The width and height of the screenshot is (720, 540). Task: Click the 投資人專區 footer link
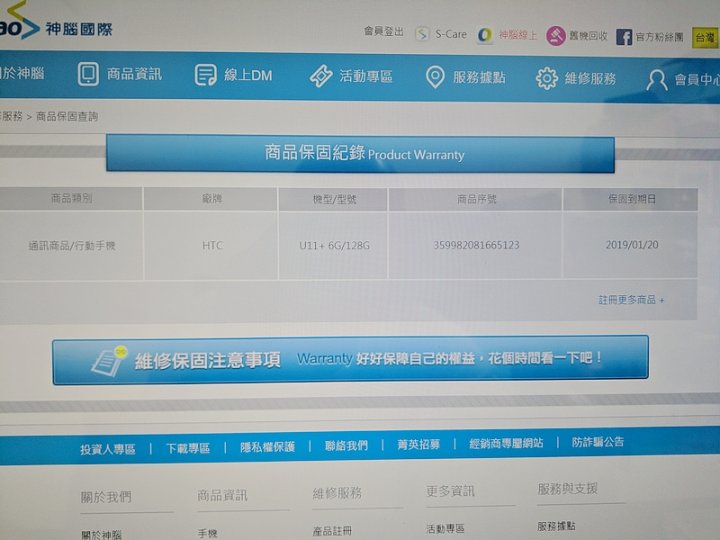[x=107, y=449]
